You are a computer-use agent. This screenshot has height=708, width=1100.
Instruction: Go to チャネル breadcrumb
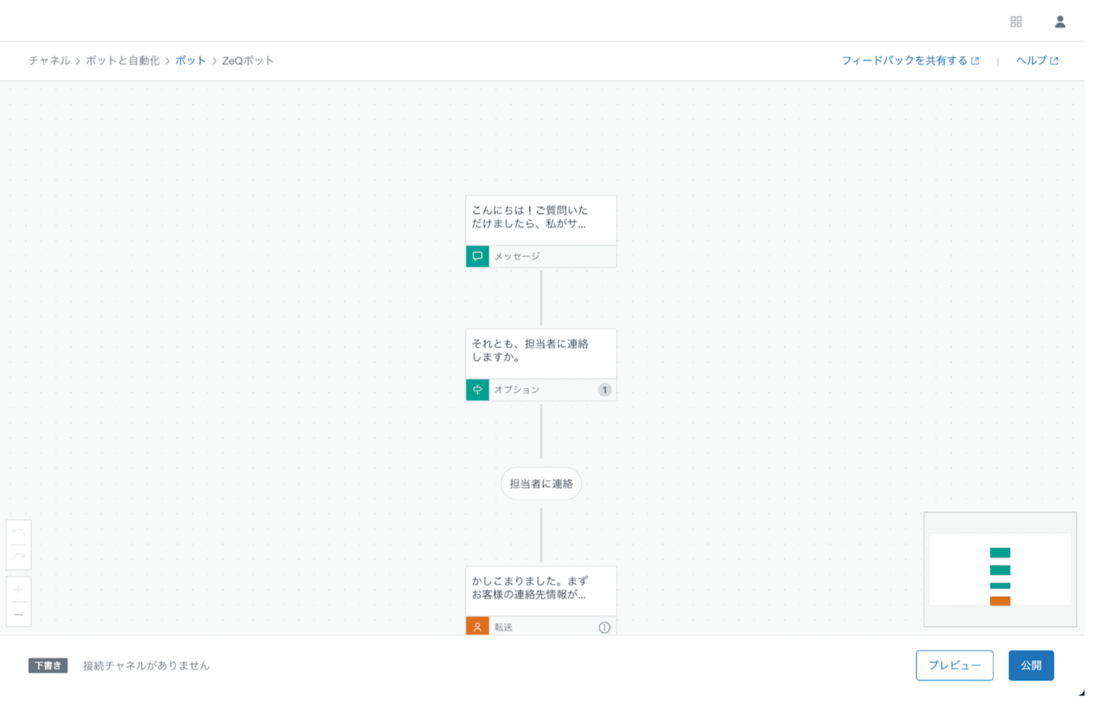[x=49, y=60]
